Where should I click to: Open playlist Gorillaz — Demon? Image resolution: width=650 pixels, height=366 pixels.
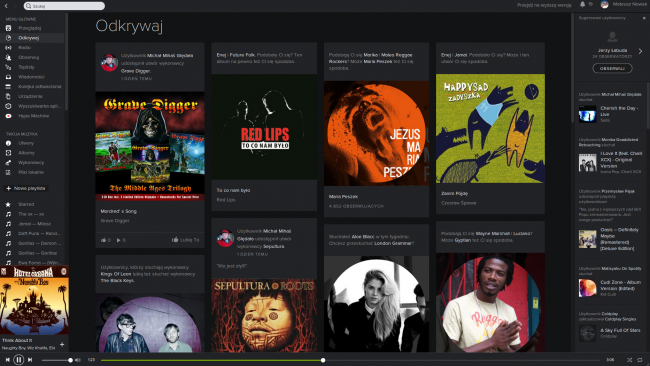(x=39, y=243)
